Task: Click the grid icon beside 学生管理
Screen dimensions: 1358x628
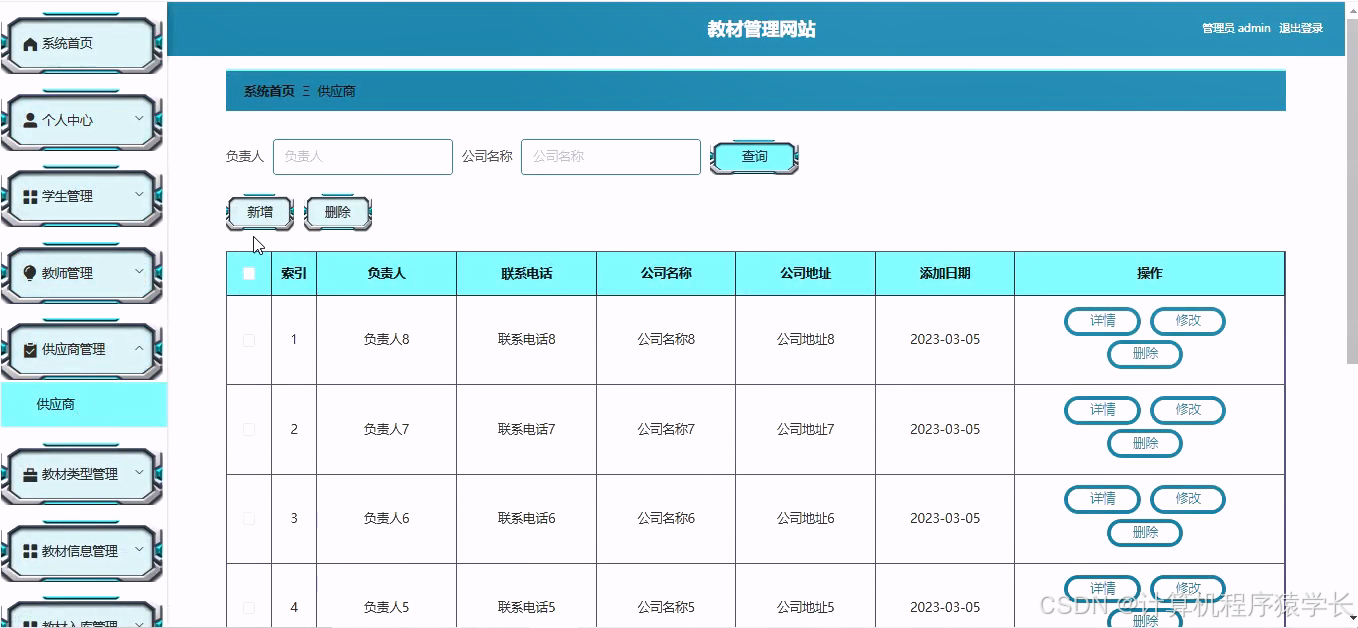Action: pos(30,197)
